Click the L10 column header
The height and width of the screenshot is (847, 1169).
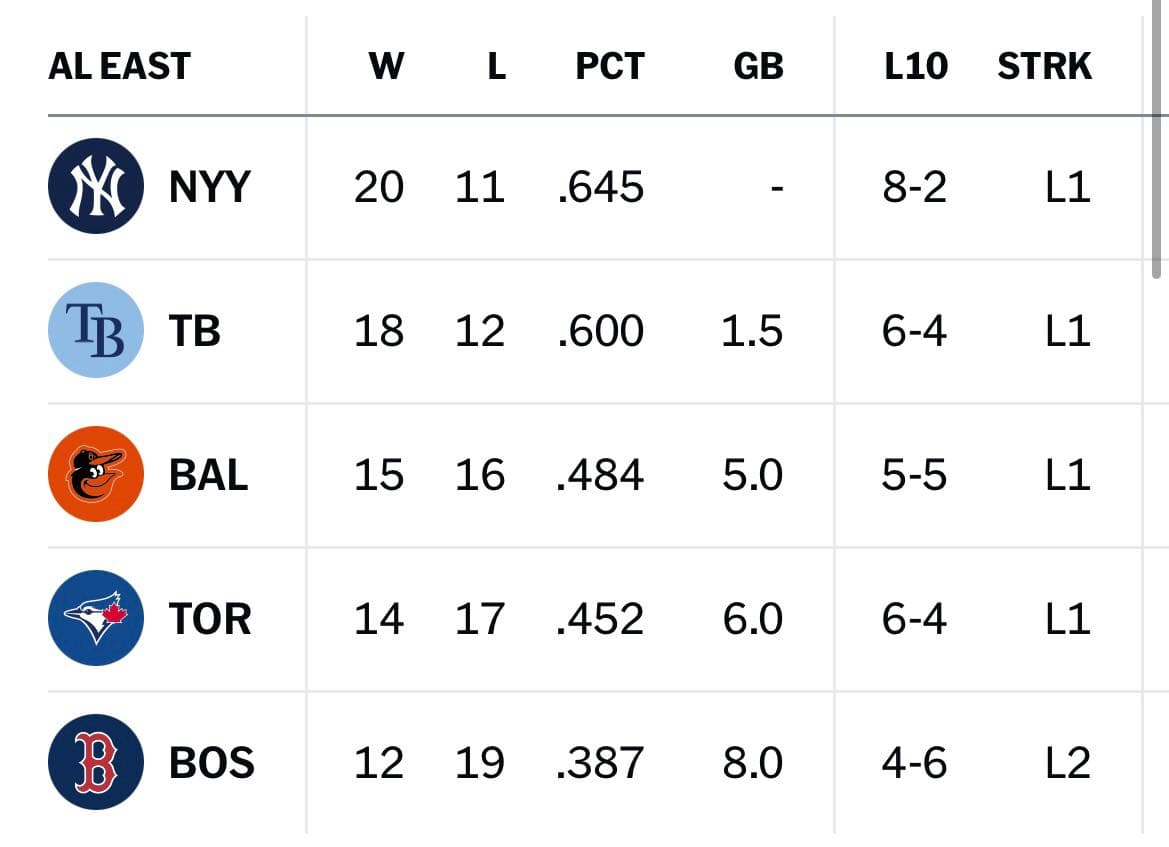(x=916, y=66)
